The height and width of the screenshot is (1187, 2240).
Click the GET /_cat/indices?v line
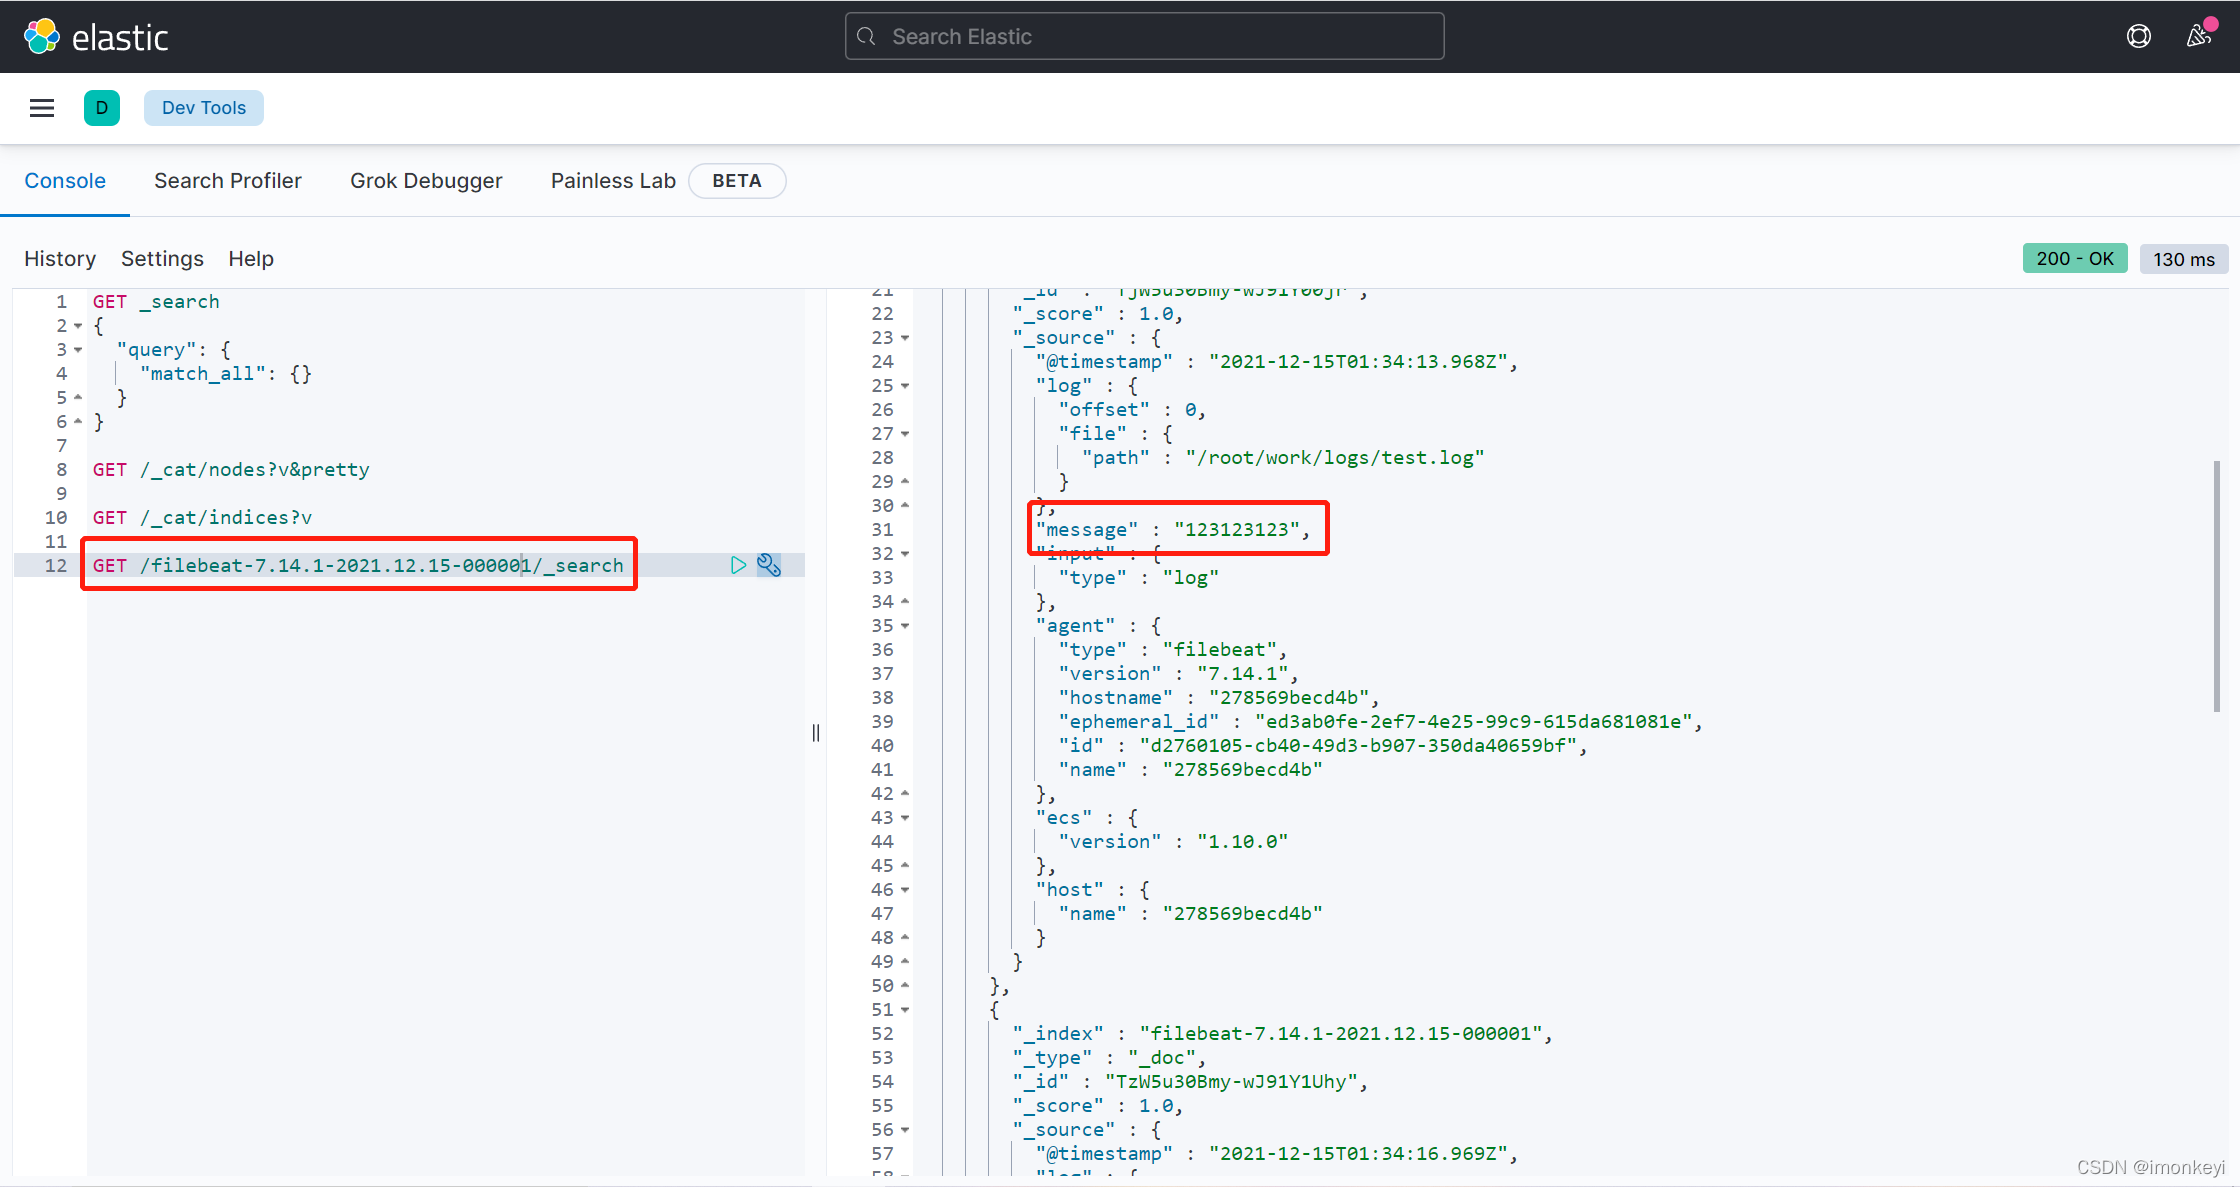tap(202, 518)
